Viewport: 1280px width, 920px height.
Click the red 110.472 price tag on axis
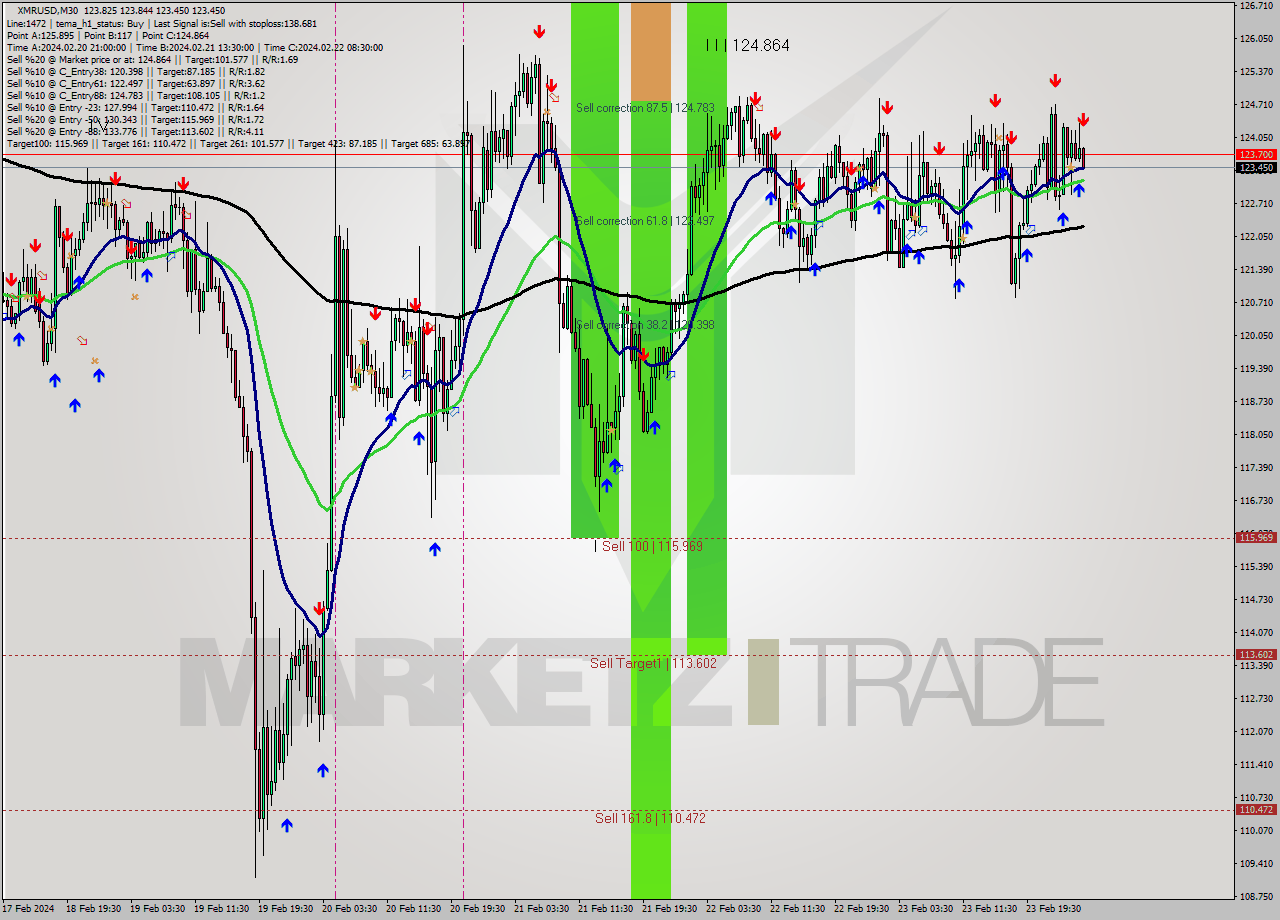[x=1256, y=810]
